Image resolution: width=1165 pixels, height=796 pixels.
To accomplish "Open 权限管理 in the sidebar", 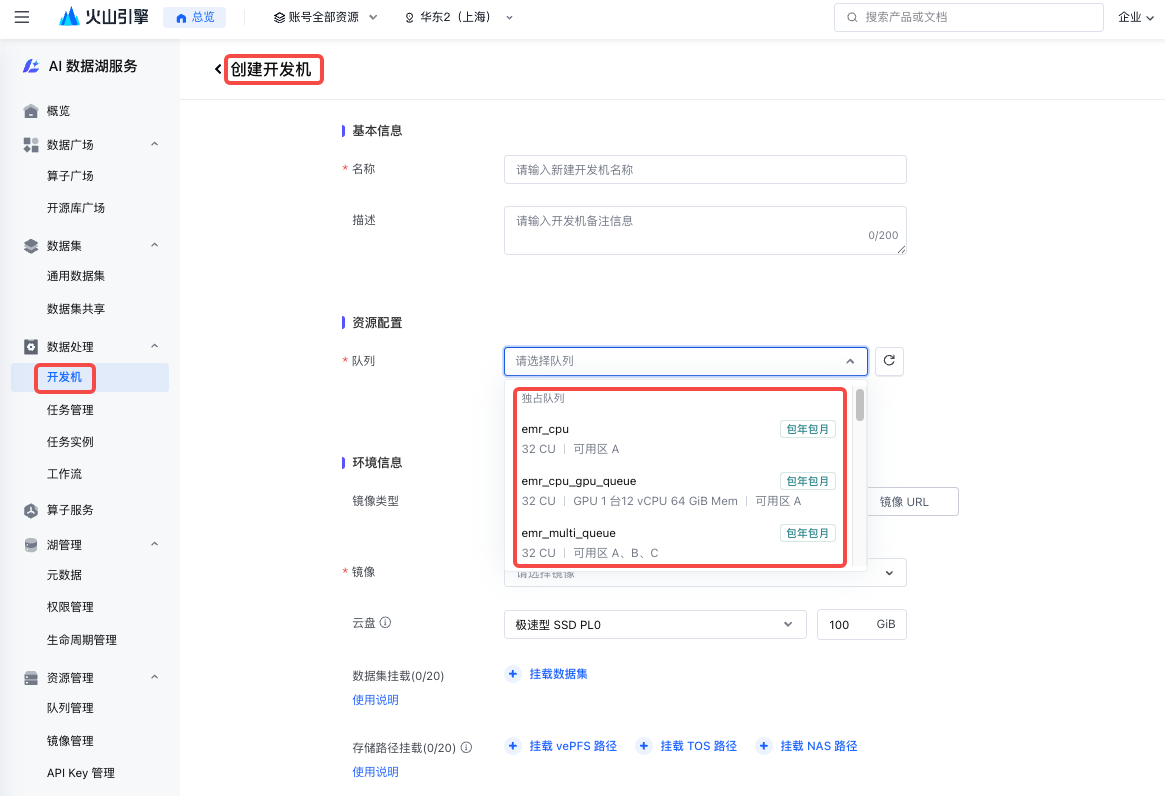I will (x=70, y=607).
